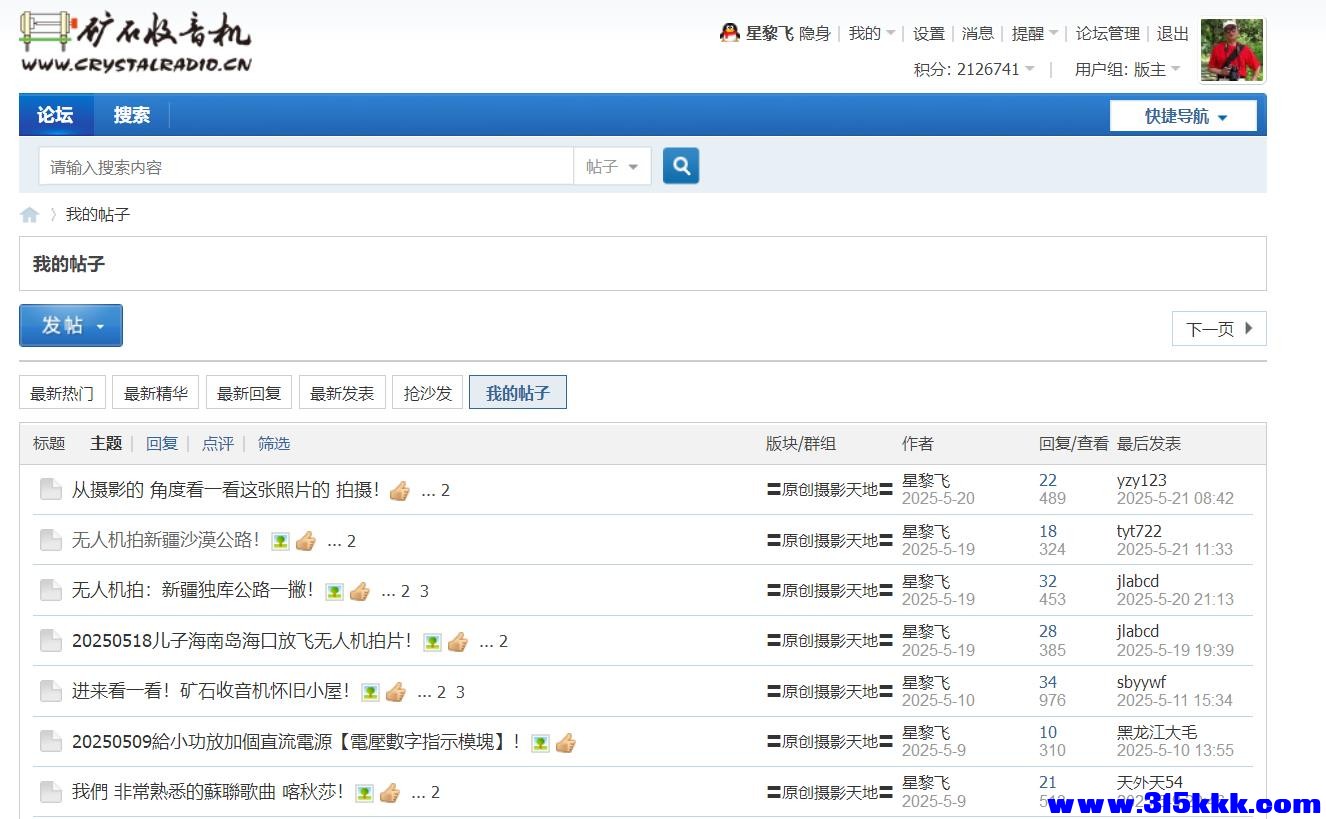Click the image icon on 进来看一看 thread
Image resolution: width=1326 pixels, height=819 pixels.
[369, 691]
